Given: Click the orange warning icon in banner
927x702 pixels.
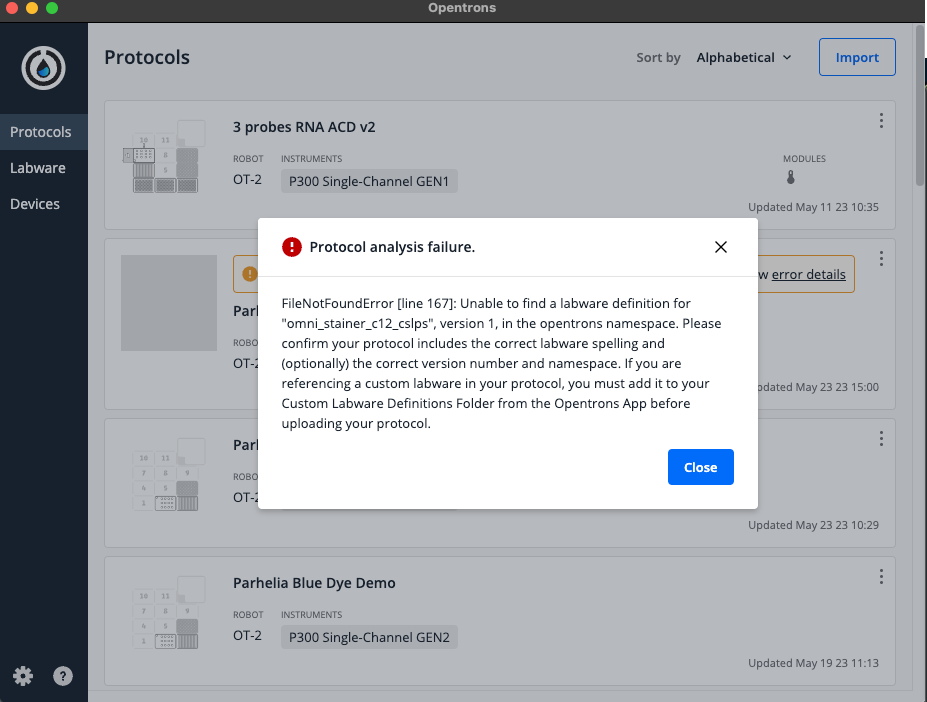Looking at the screenshot, I should coord(248,274).
